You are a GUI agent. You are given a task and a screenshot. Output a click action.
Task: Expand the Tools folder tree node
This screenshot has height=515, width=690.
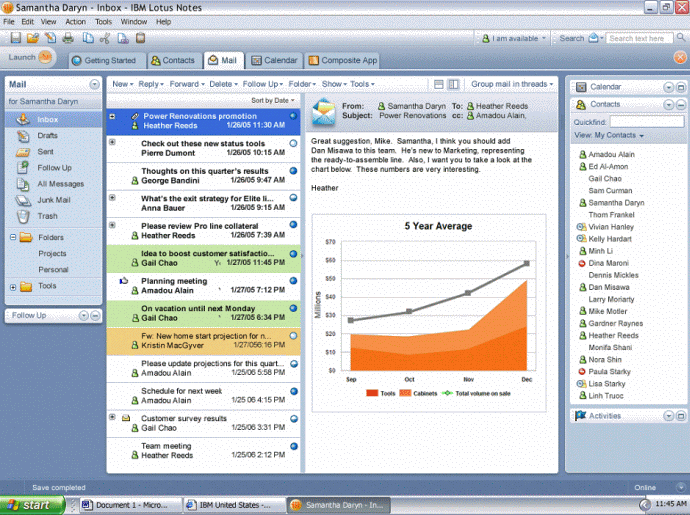coord(13,287)
